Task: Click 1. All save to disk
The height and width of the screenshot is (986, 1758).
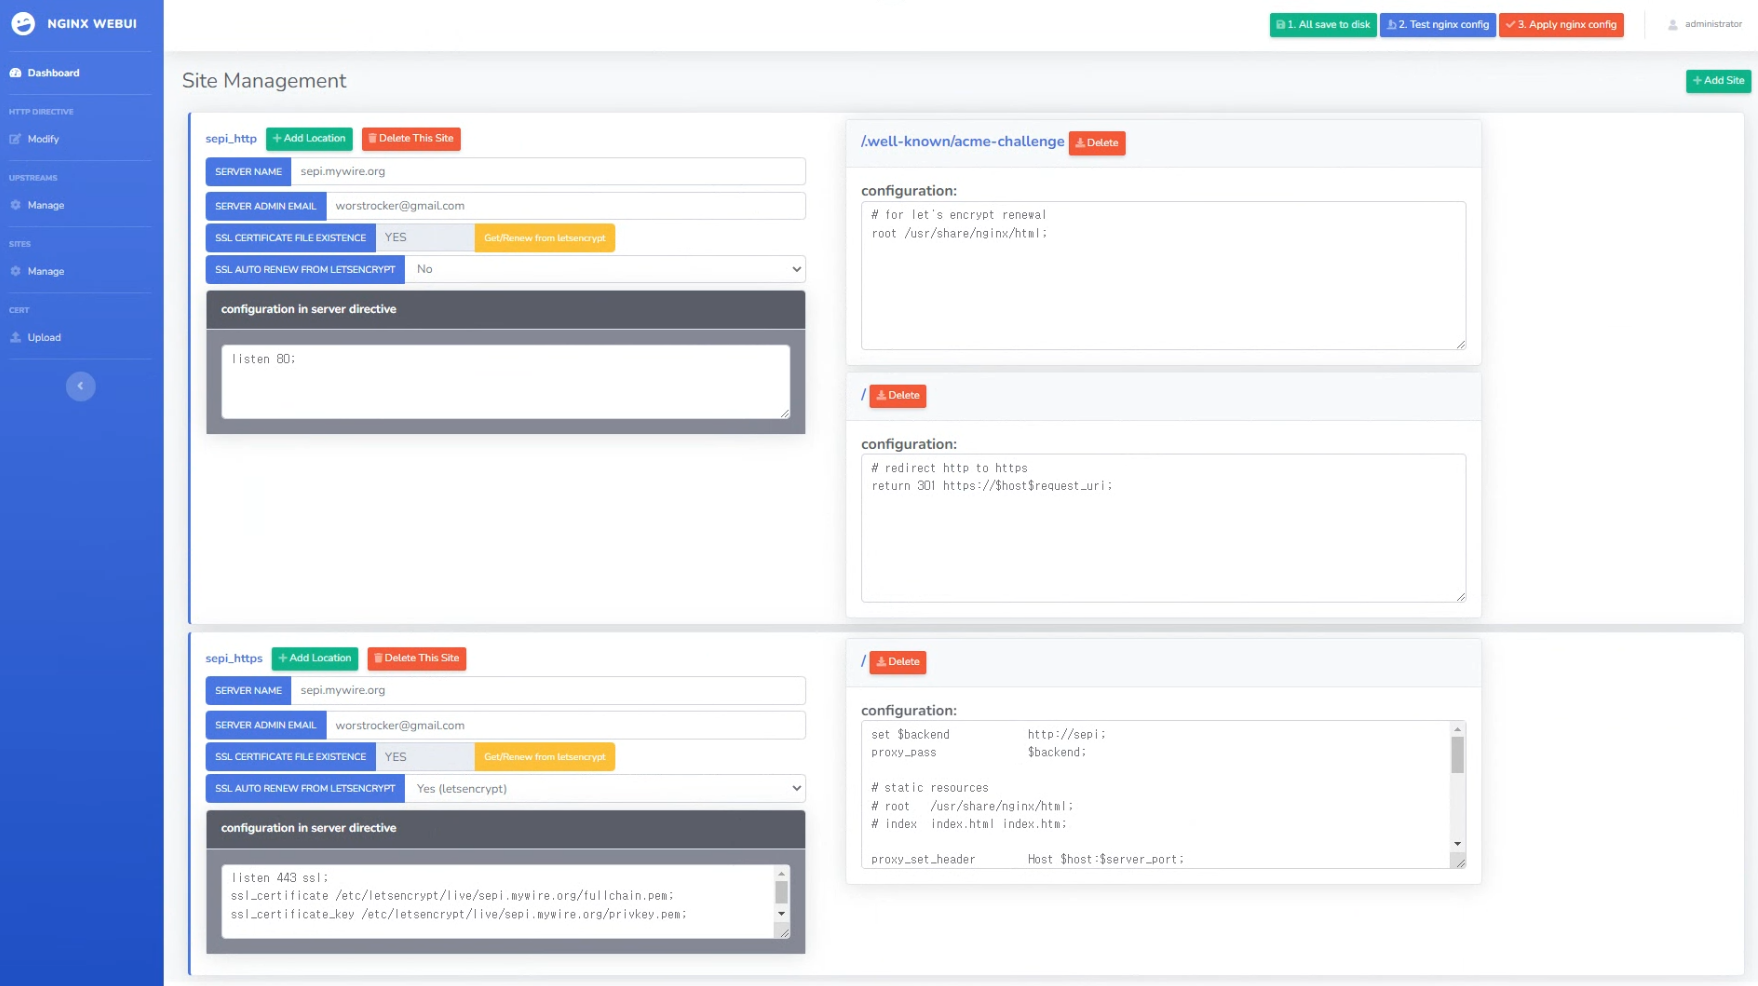Action: pos(1323,25)
